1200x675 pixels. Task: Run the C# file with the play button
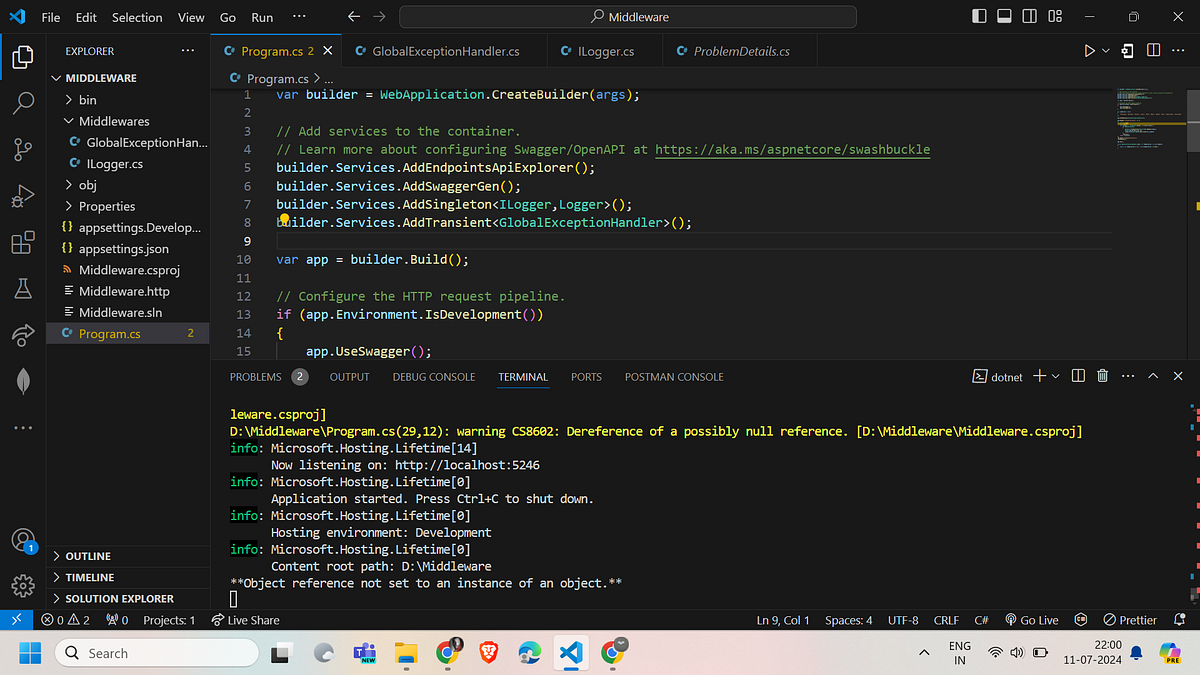tap(1087, 50)
